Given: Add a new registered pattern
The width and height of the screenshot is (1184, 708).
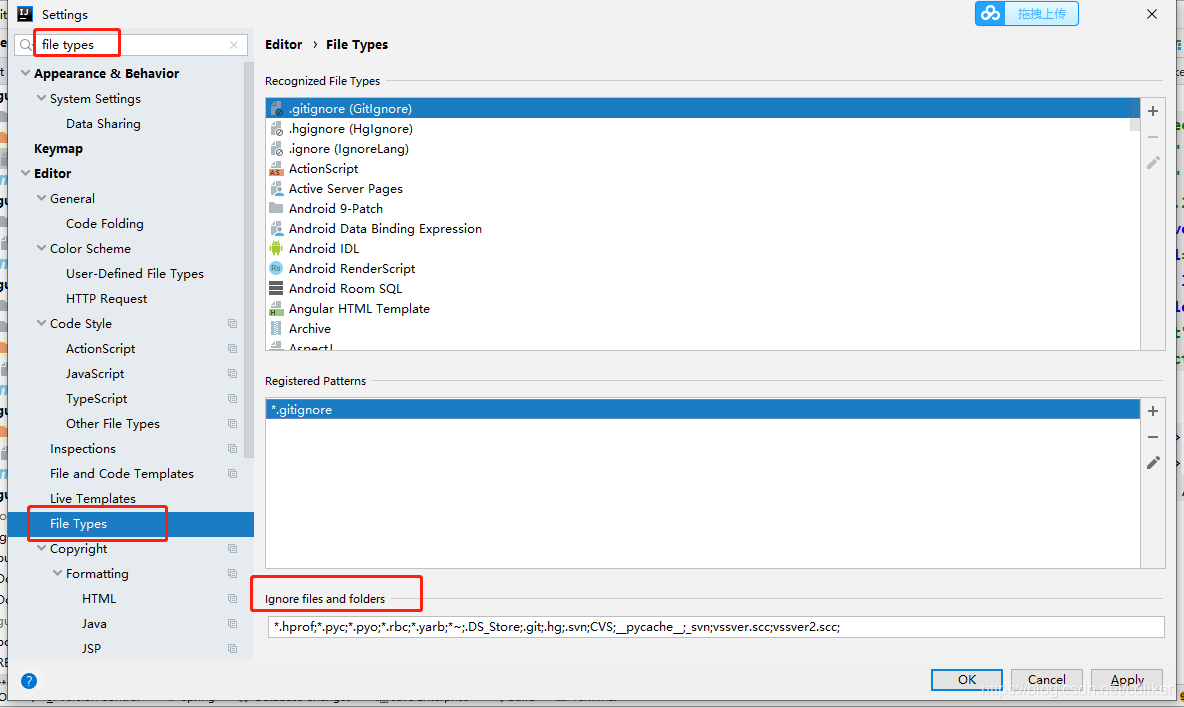Looking at the screenshot, I should point(1152,411).
